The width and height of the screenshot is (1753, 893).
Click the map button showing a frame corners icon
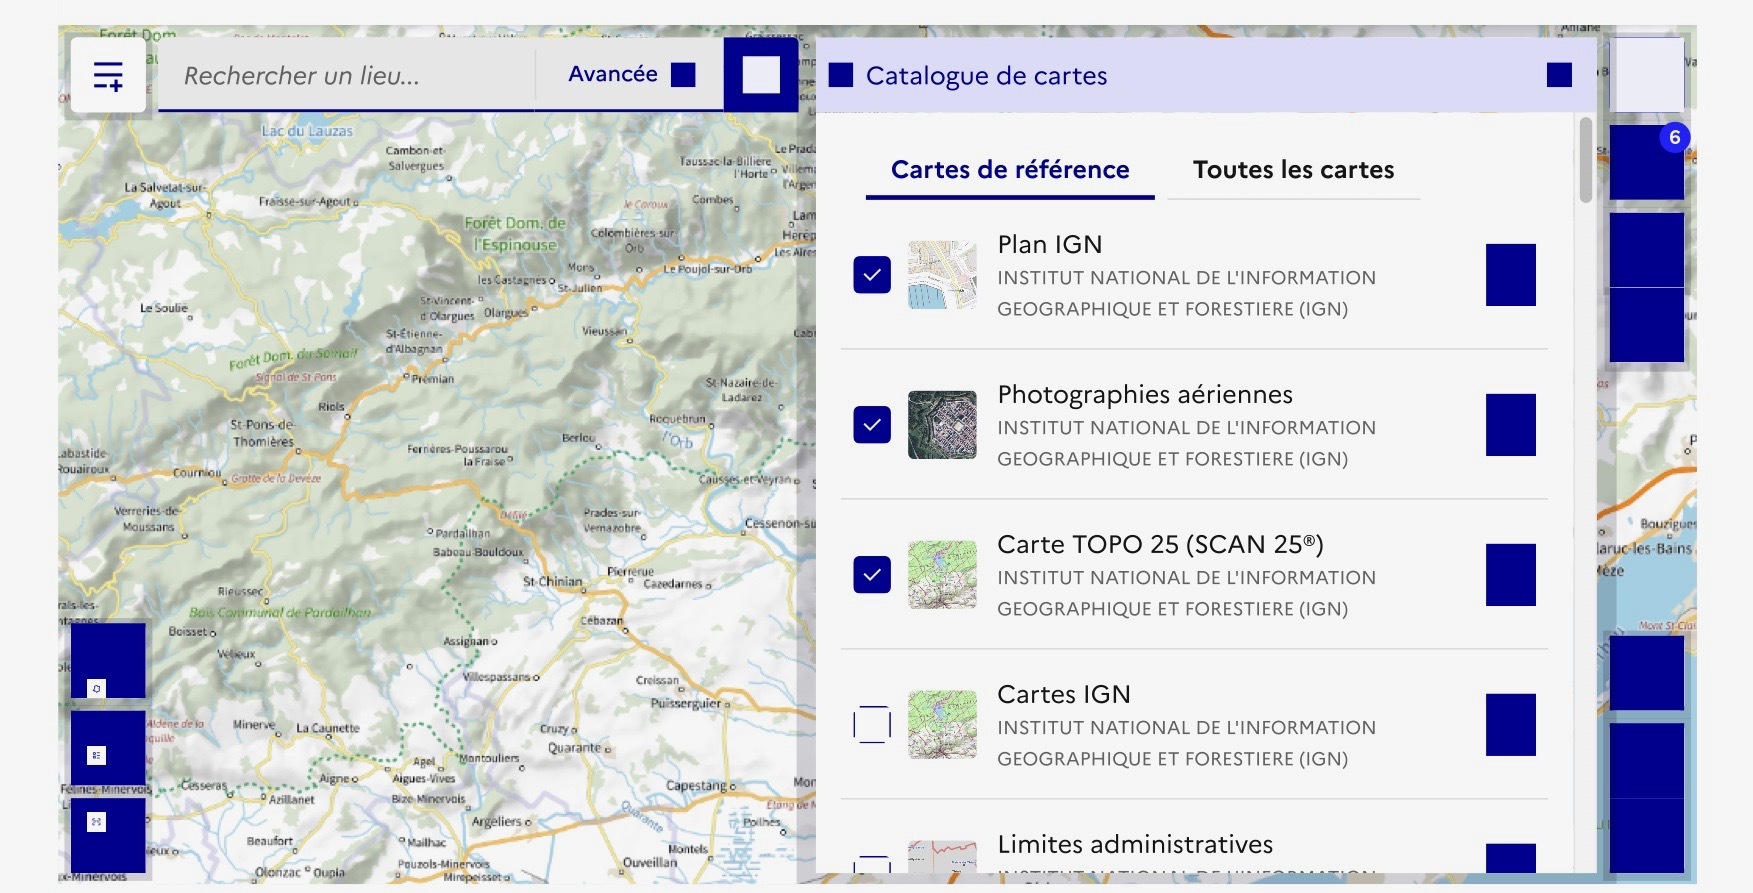point(108,835)
